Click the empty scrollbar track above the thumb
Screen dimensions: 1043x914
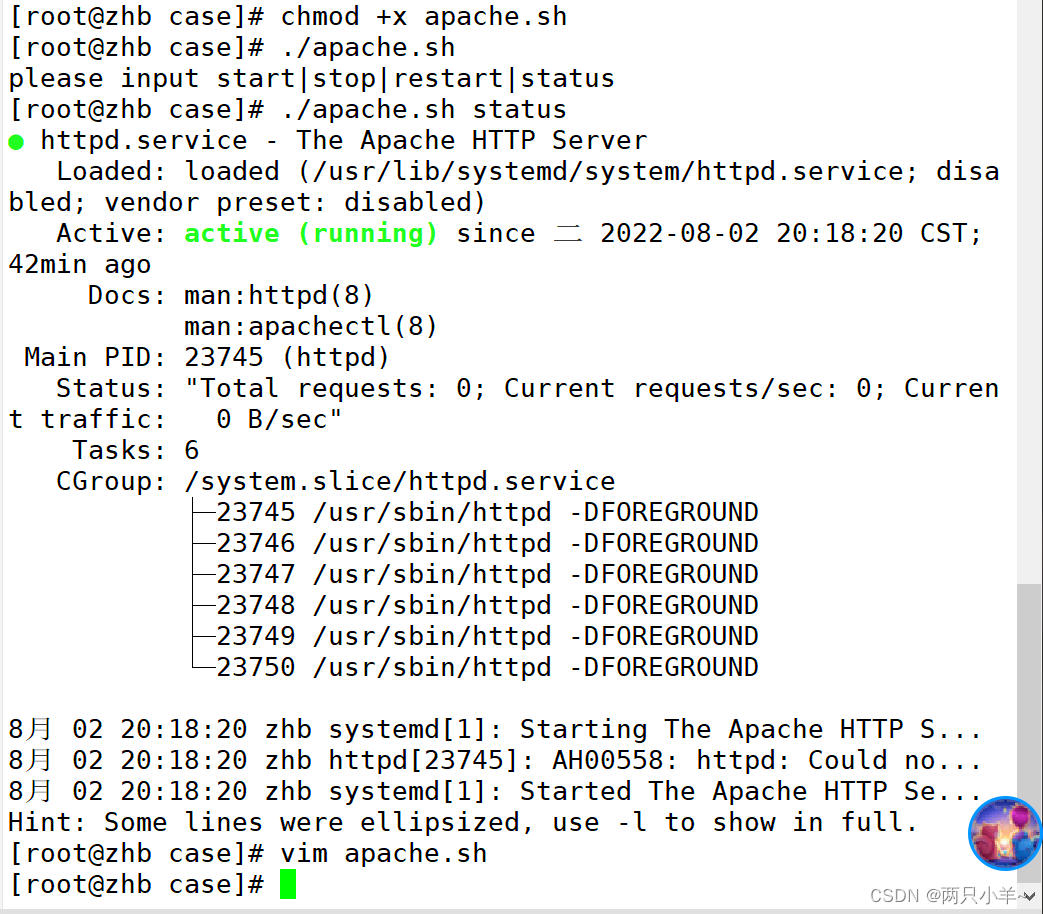click(1029, 291)
